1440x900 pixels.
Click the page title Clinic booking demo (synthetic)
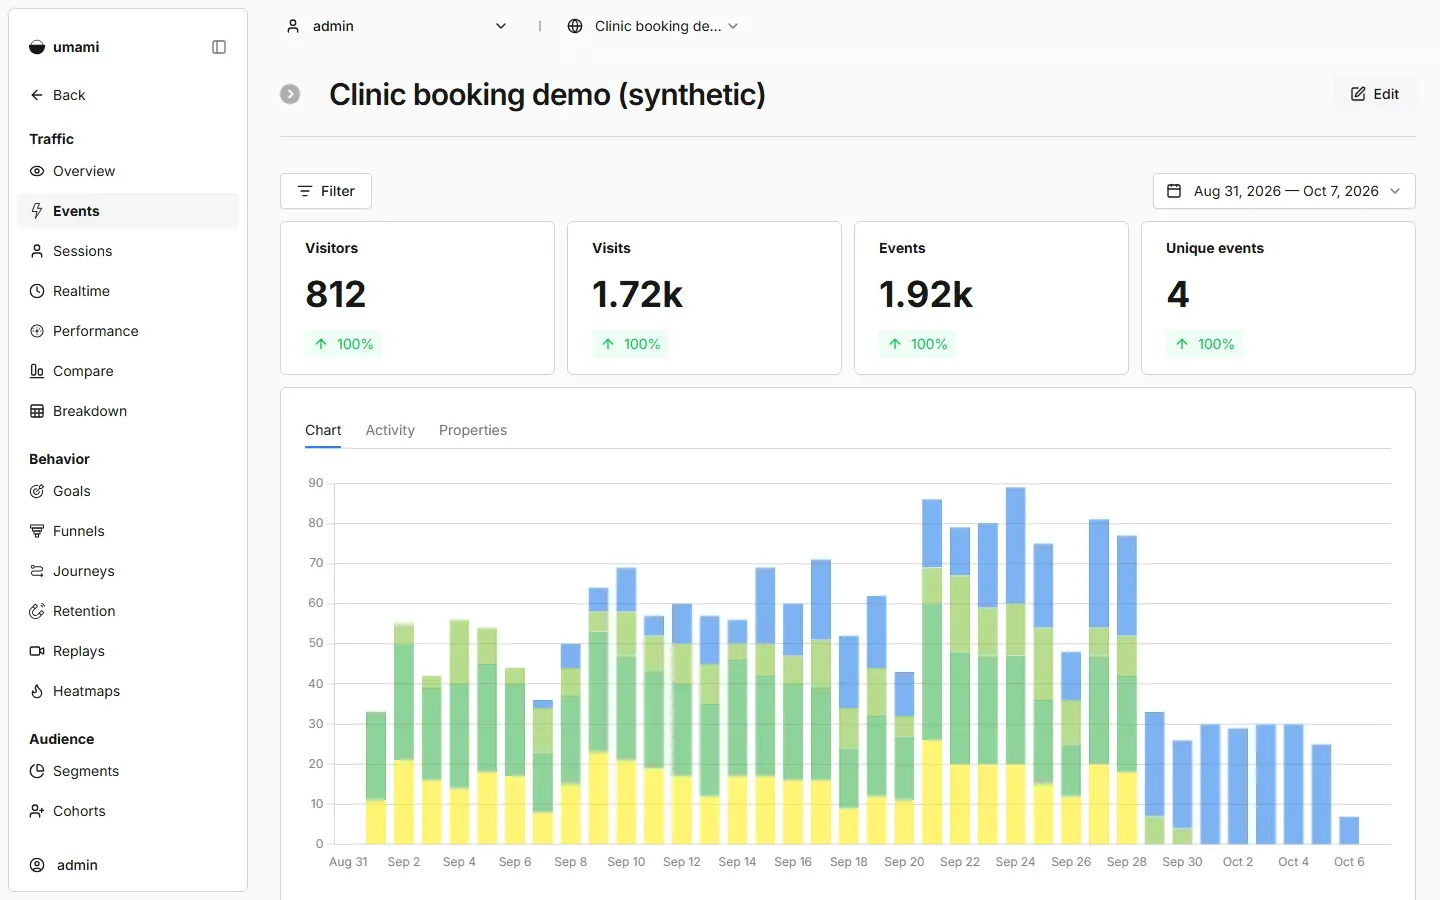(x=547, y=94)
